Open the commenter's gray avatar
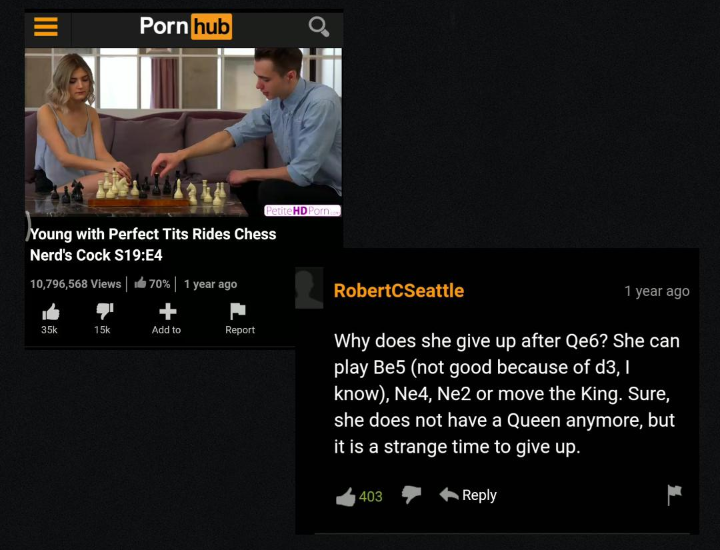The width and height of the screenshot is (720, 550). click(x=309, y=288)
